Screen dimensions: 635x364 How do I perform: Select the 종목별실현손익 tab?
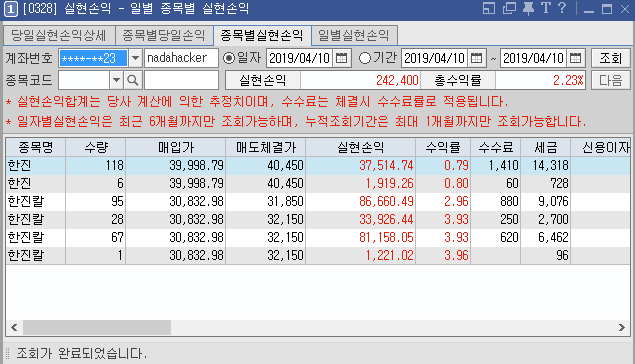pyautogui.click(x=262, y=35)
